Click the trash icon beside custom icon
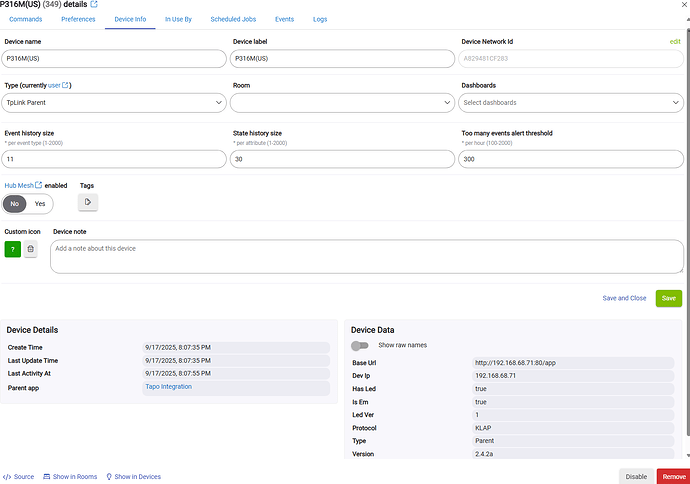 30,249
